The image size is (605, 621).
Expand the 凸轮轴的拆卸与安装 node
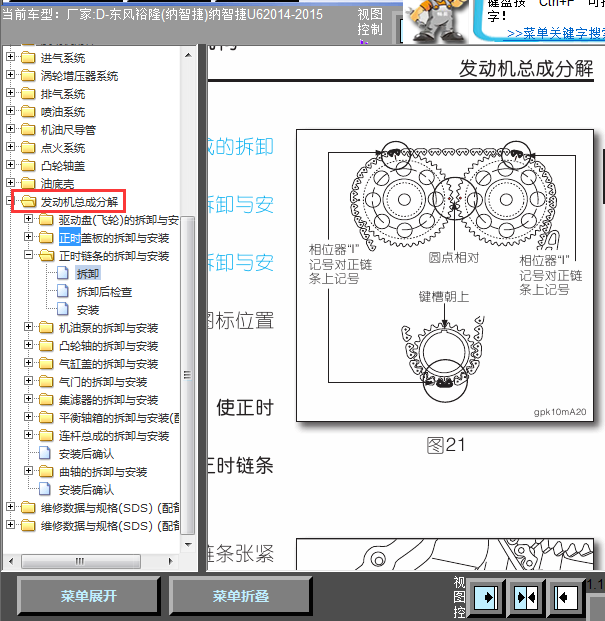(29, 345)
